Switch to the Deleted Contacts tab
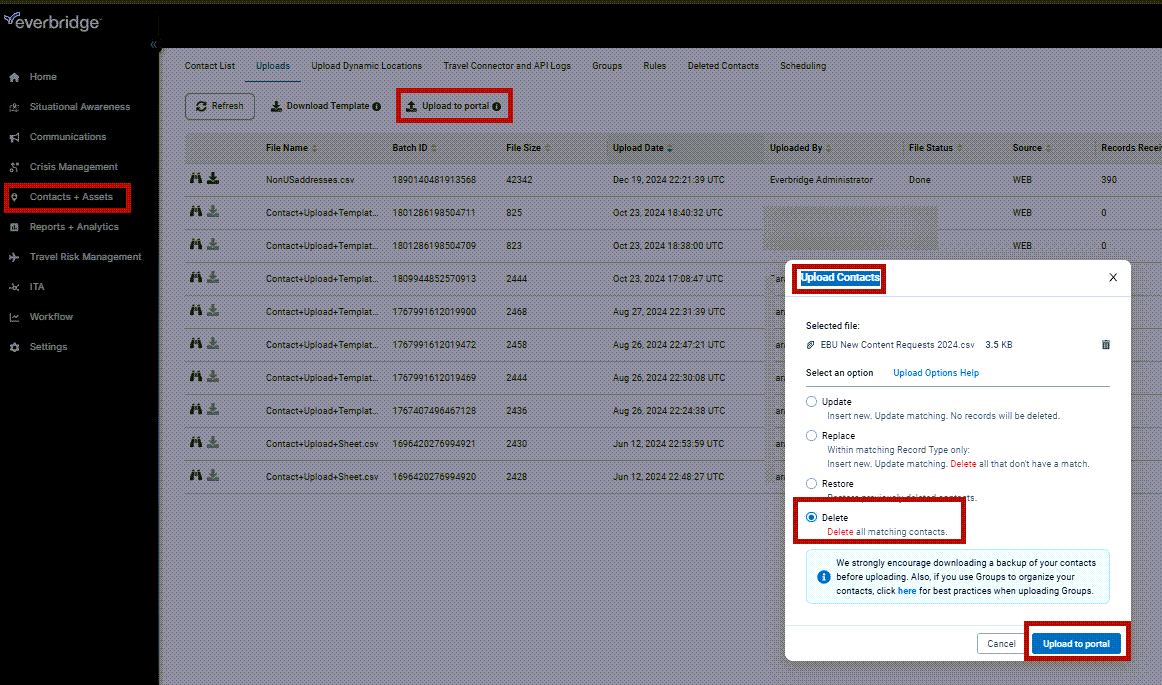The height and width of the screenshot is (685, 1162). click(723, 66)
